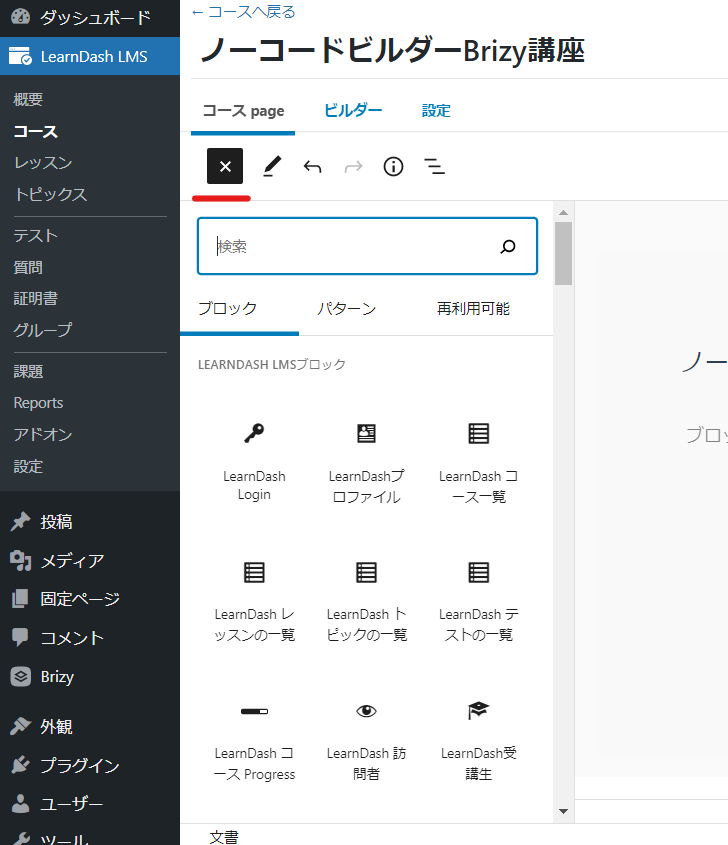Image resolution: width=728 pixels, height=845 pixels.
Task: Insert the LearnDash トピックの一覧 block
Action: pyautogui.click(x=366, y=601)
